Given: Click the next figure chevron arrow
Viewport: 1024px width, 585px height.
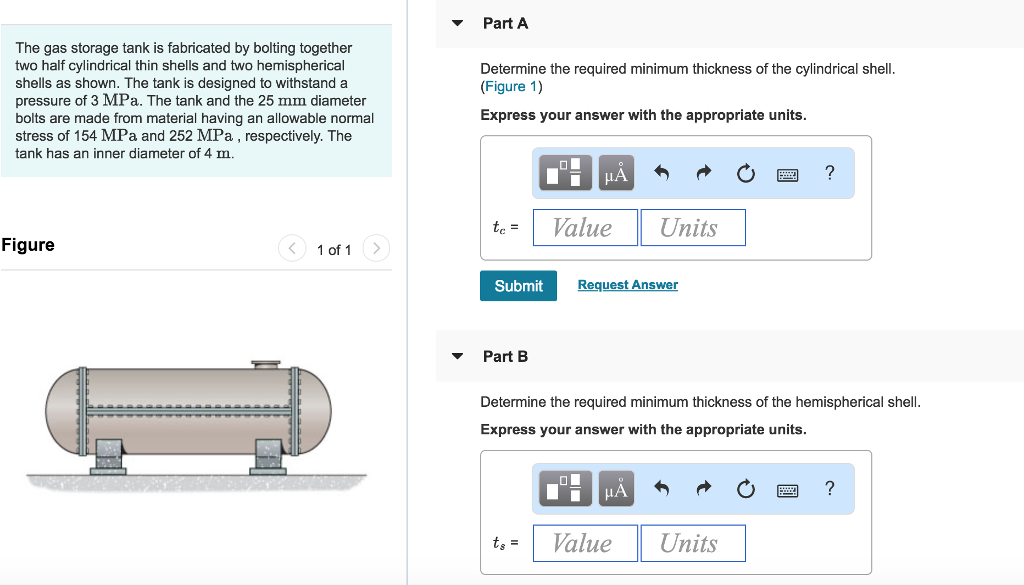Looking at the screenshot, I should (375, 248).
